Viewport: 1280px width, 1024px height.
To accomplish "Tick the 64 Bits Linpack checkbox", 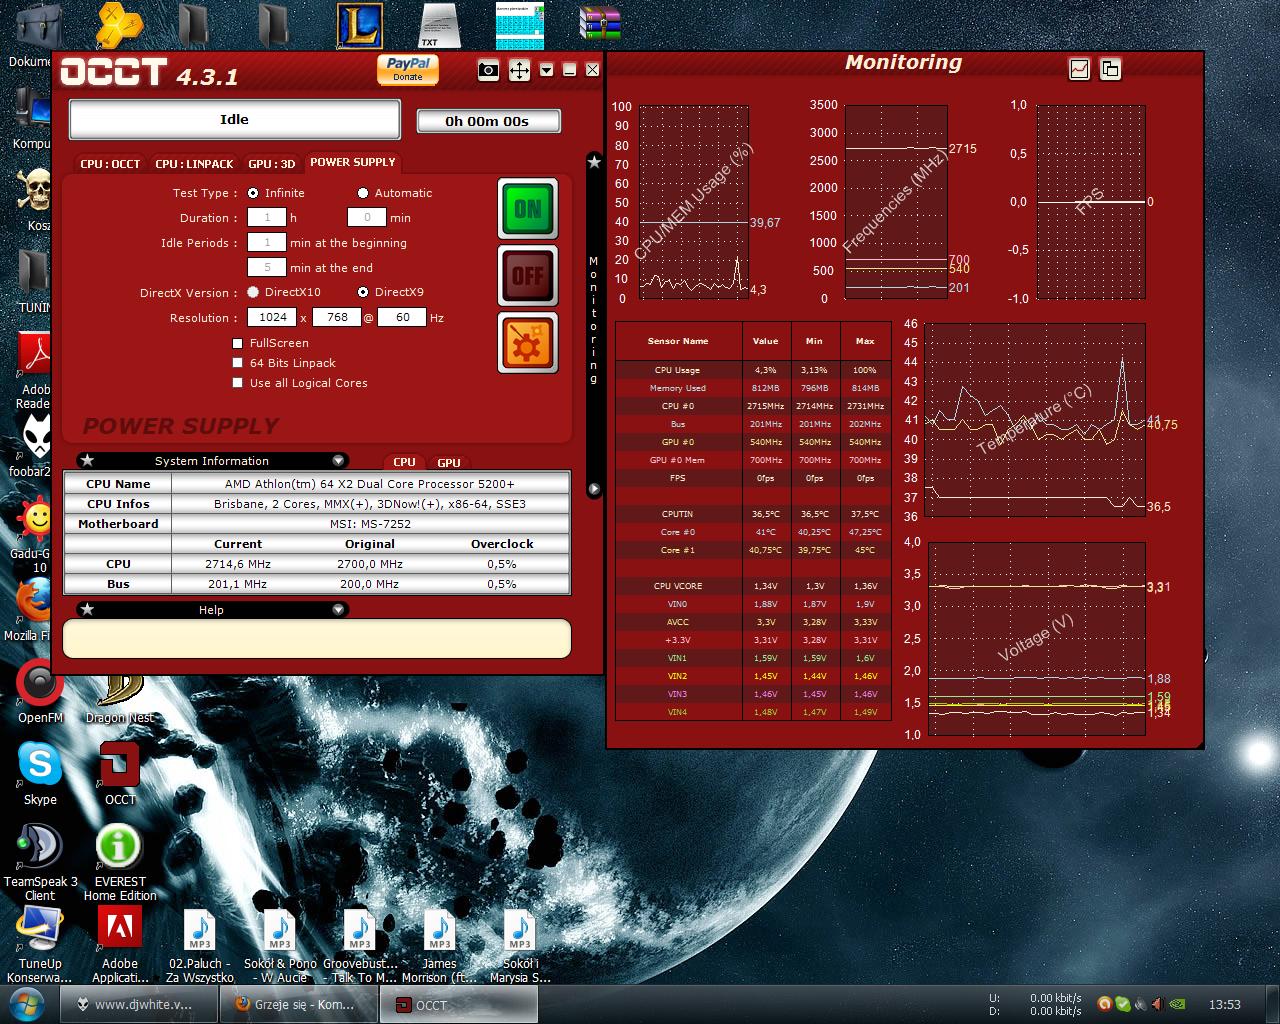I will pyautogui.click(x=238, y=363).
